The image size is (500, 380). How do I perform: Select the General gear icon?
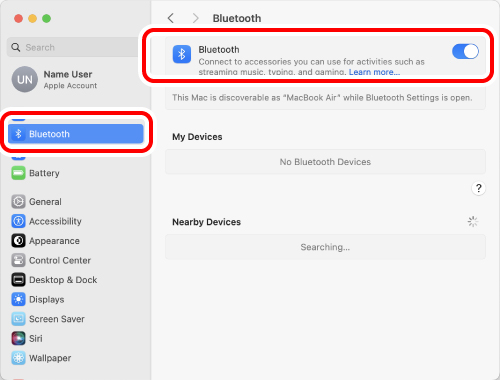18,202
